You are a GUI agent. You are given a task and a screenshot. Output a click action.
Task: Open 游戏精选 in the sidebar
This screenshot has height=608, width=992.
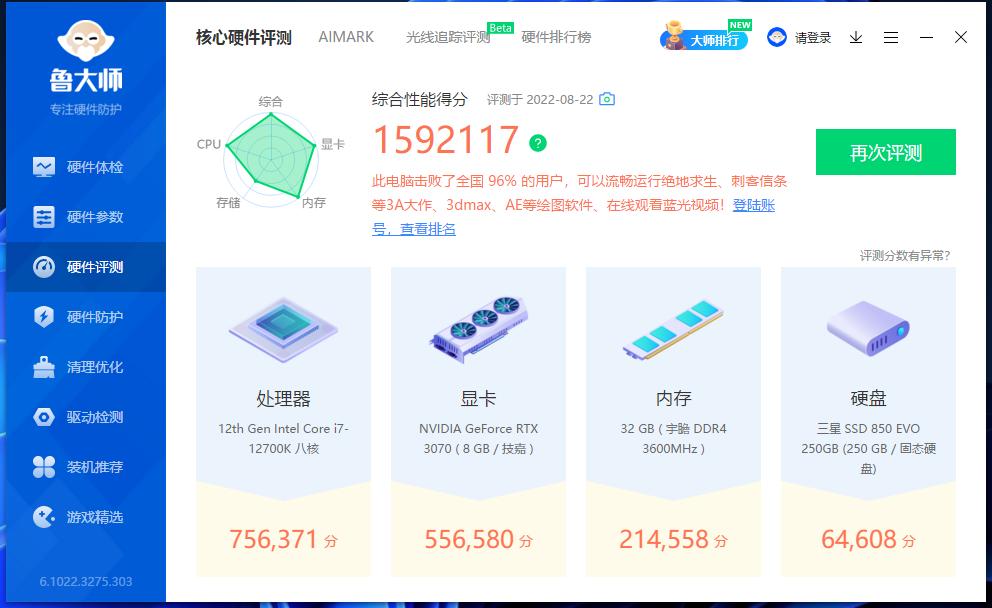[86, 517]
